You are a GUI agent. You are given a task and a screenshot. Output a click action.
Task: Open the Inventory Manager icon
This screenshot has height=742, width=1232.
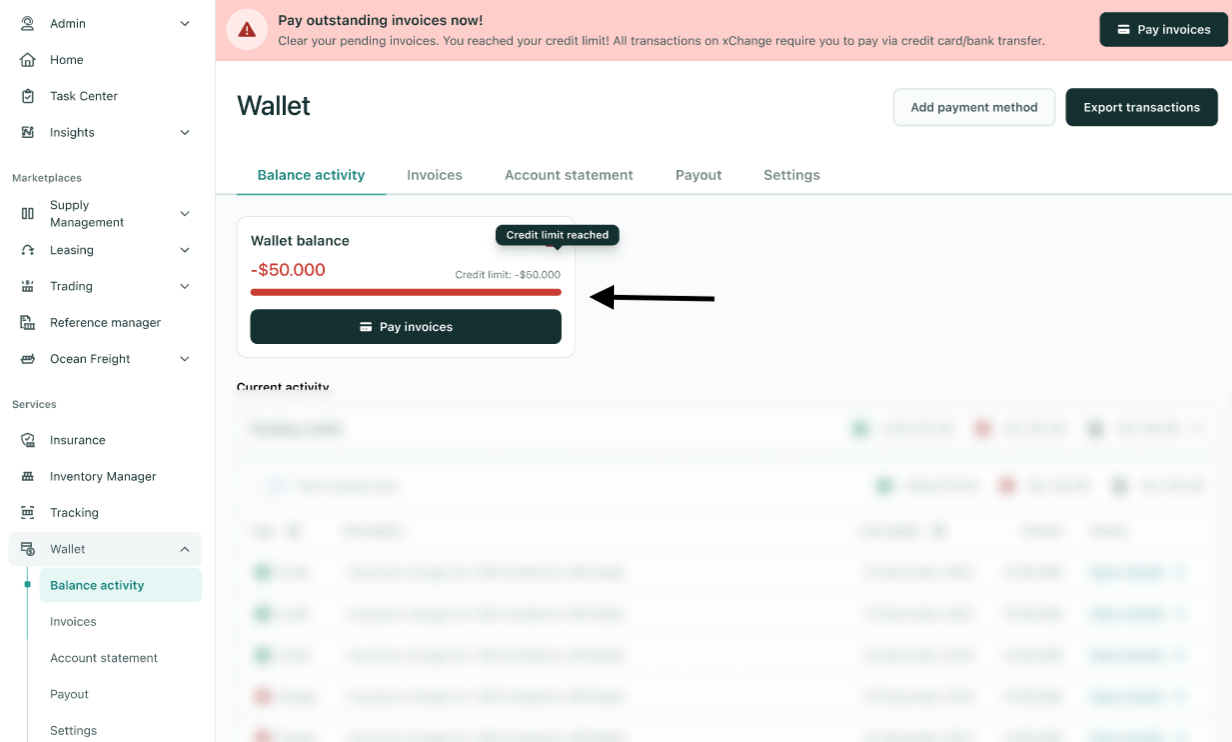coord(29,476)
